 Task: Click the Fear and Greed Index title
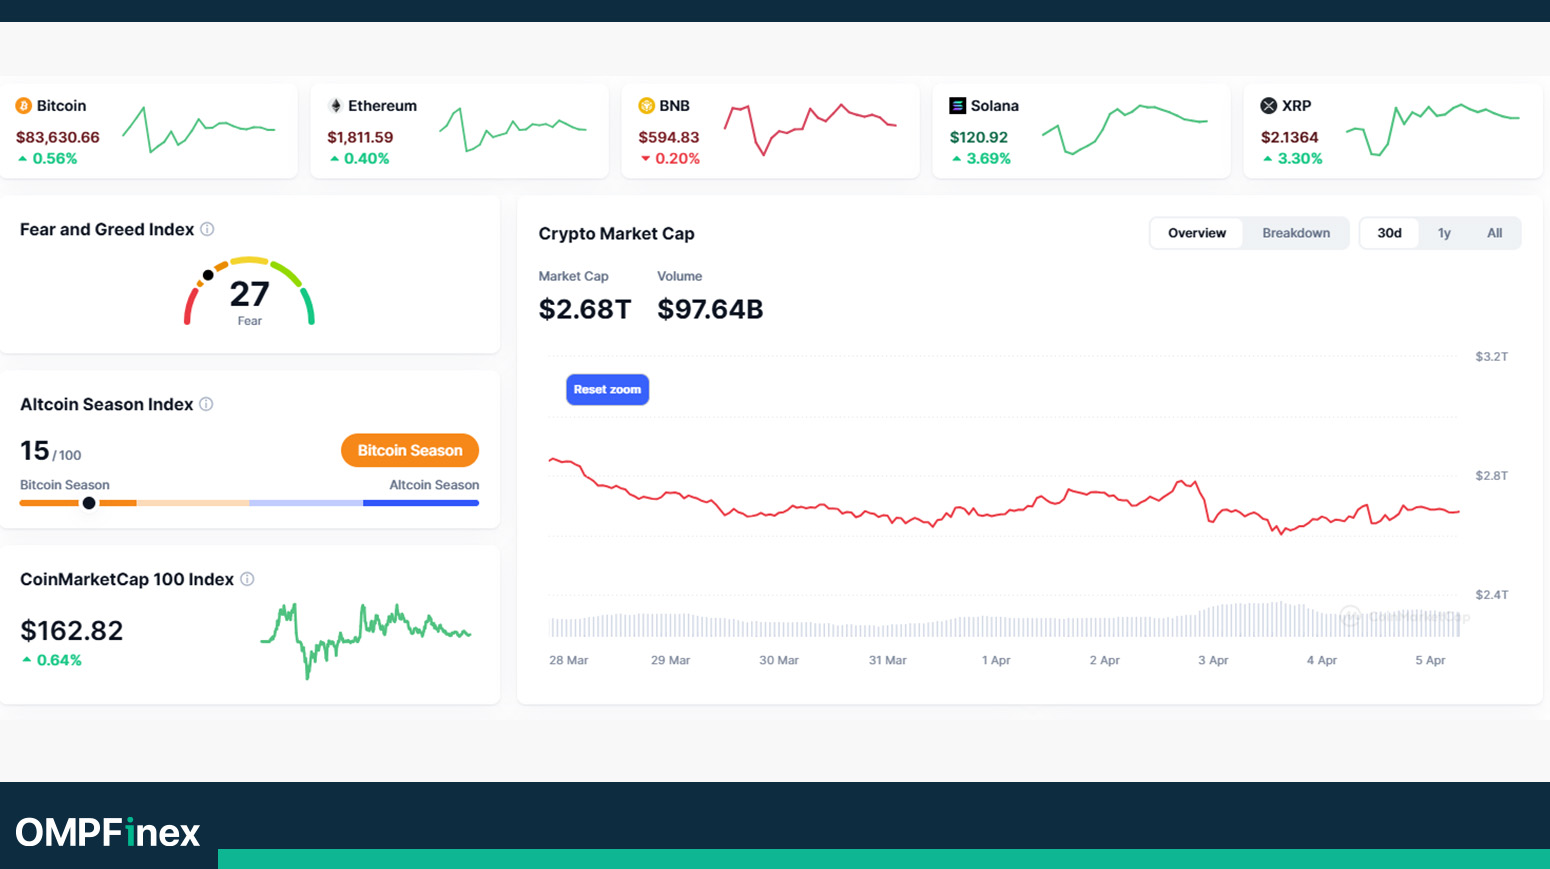pos(107,229)
